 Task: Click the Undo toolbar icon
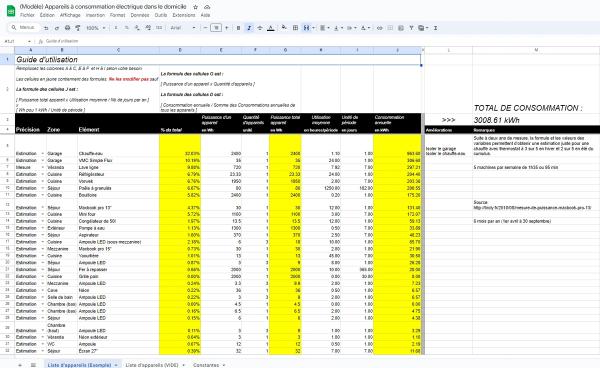click(46, 28)
